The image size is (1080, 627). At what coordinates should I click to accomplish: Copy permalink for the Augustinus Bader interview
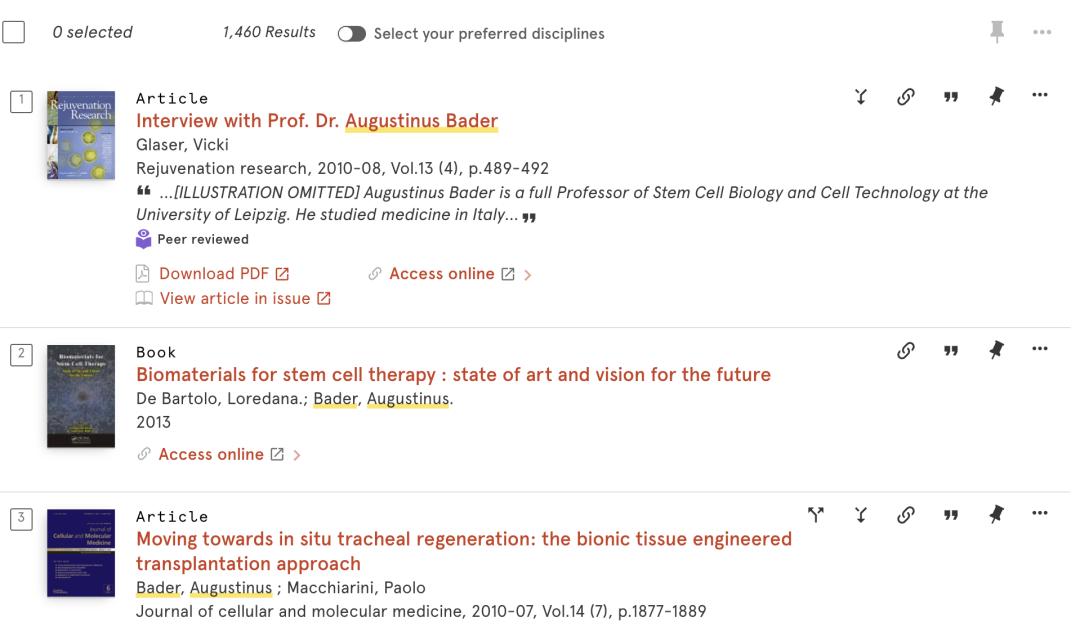[906, 96]
